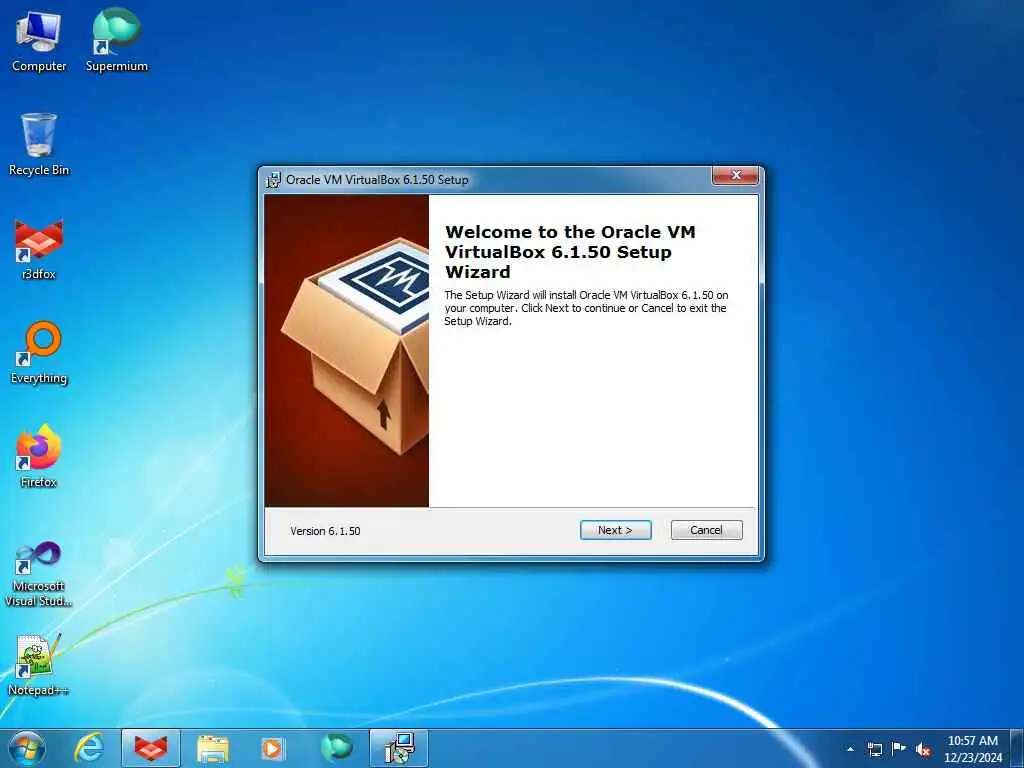Click the muted volume tray icon
This screenshot has height=768, width=1024.
click(x=923, y=749)
